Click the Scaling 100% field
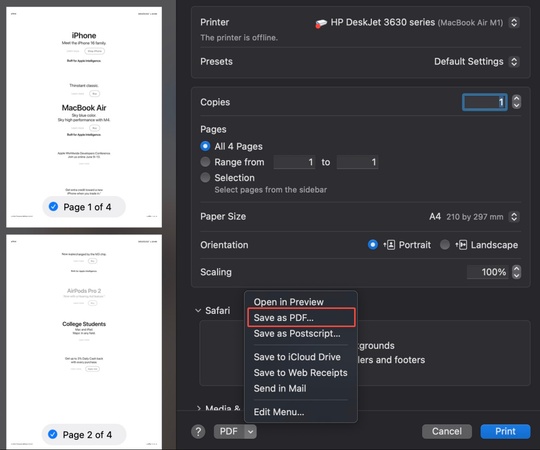Image resolution: width=540 pixels, height=450 pixels. [x=487, y=272]
